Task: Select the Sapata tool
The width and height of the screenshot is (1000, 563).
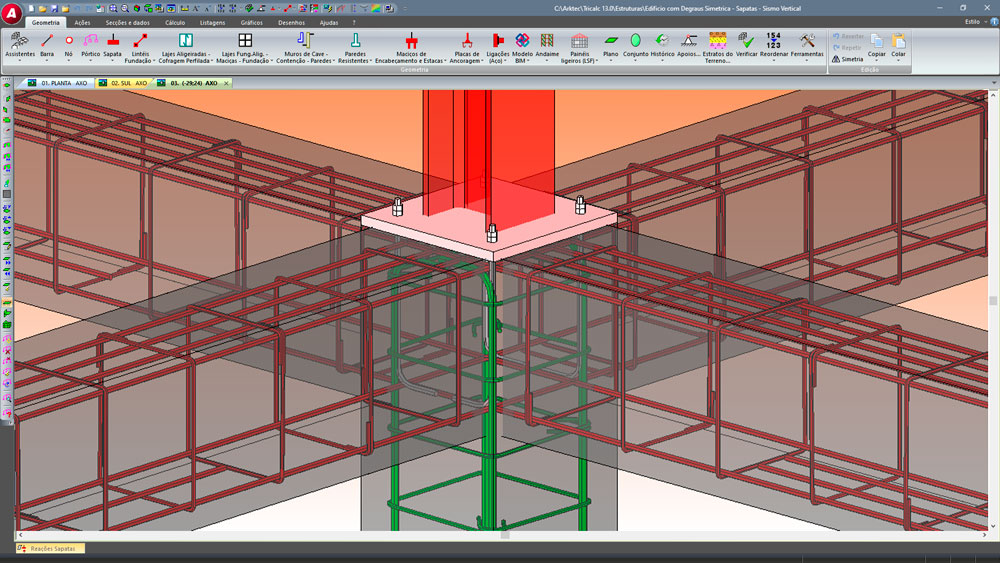Action: pyautogui.click(x=112, y=46)
